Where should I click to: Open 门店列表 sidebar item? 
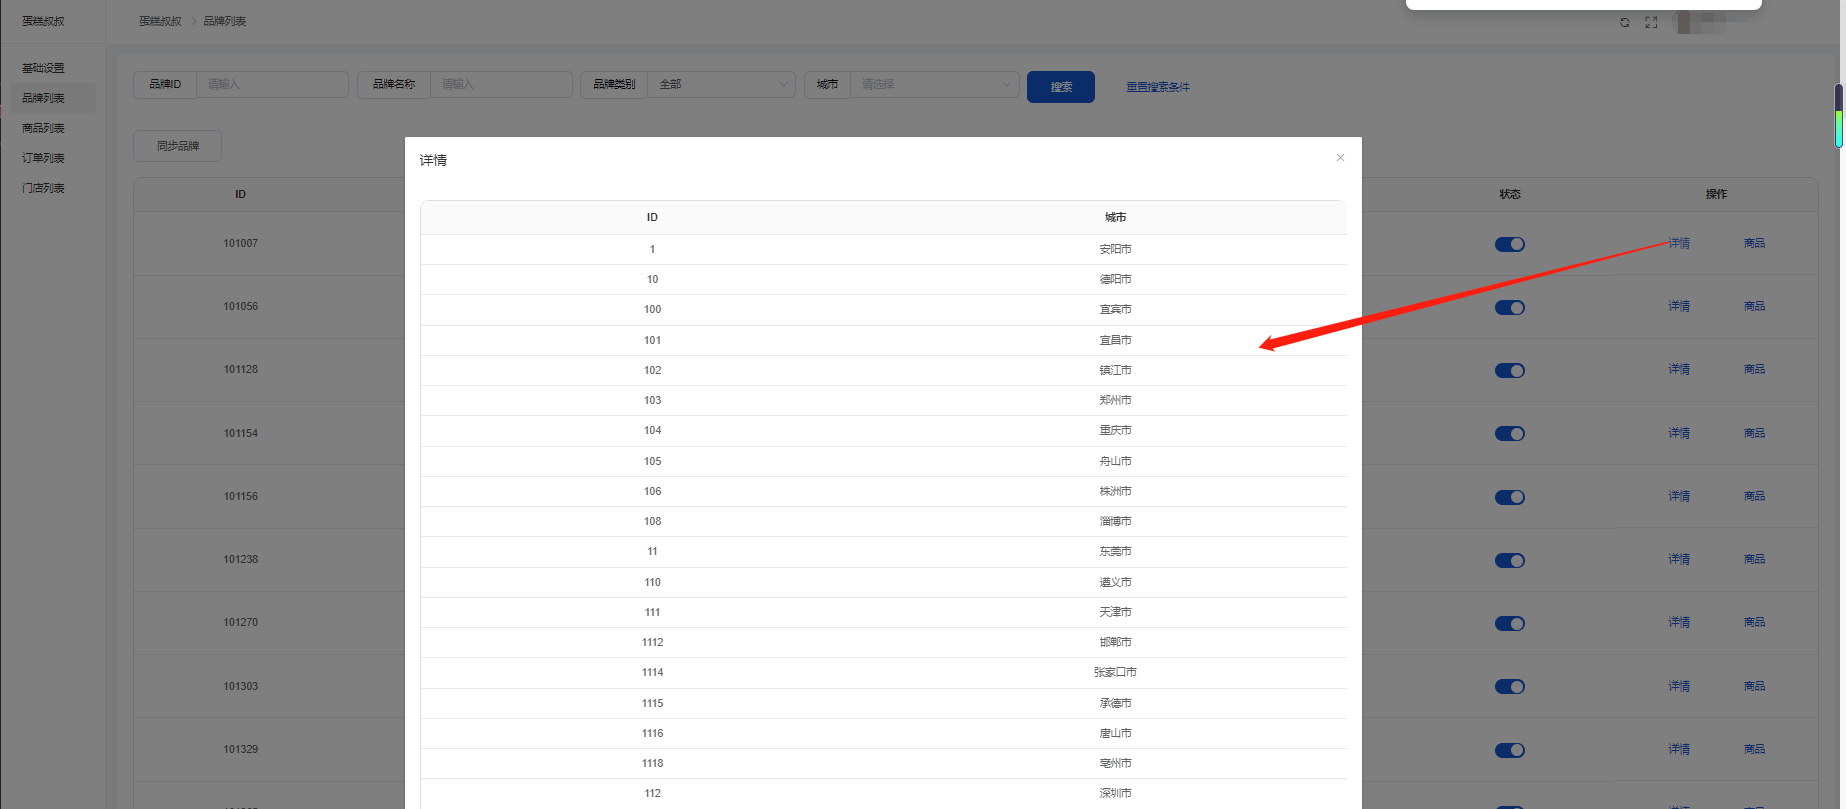click(x=43, y=188)
